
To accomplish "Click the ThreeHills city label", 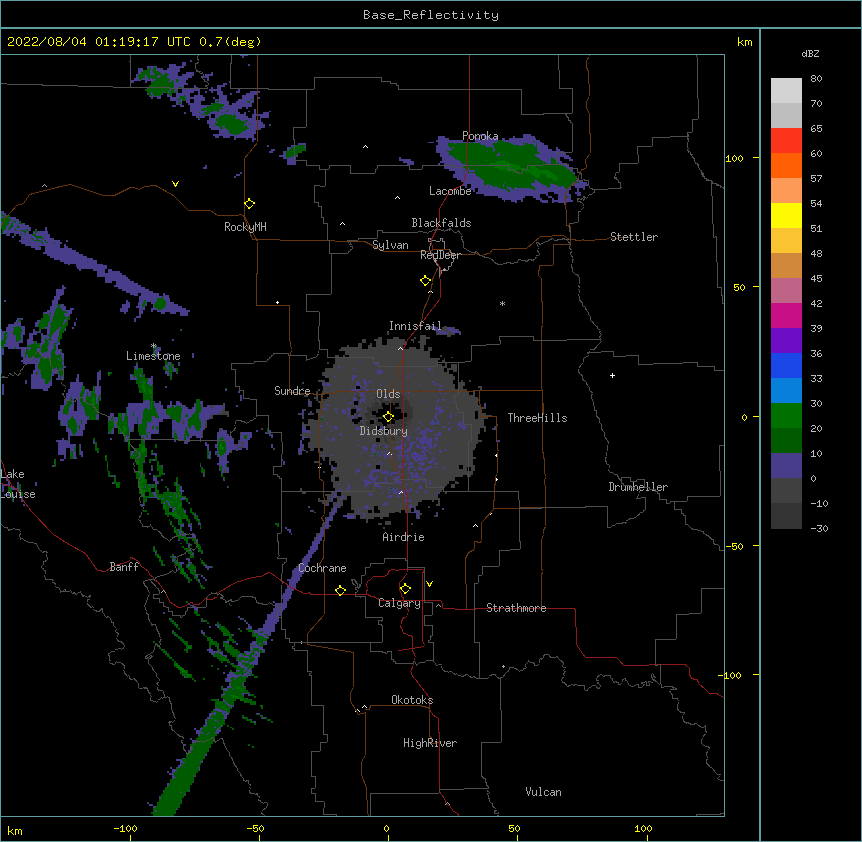I will 537,418.
